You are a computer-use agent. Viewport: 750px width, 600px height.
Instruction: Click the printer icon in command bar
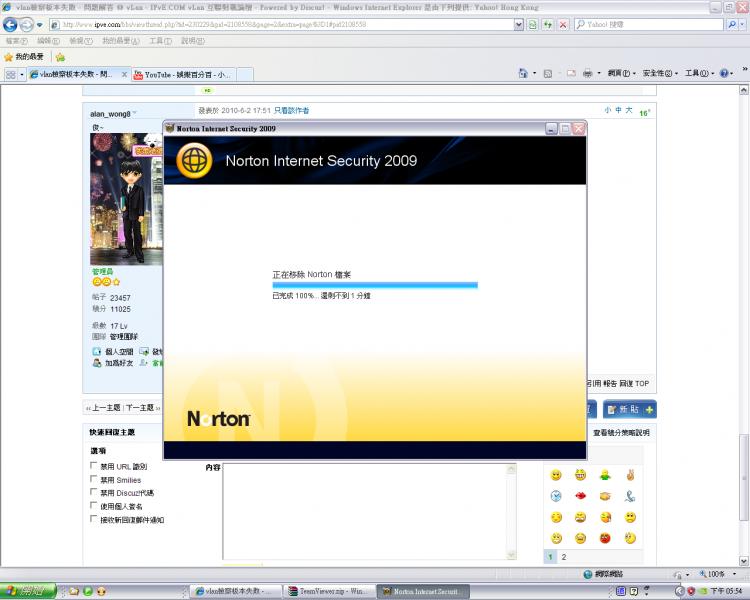(588, 74)
